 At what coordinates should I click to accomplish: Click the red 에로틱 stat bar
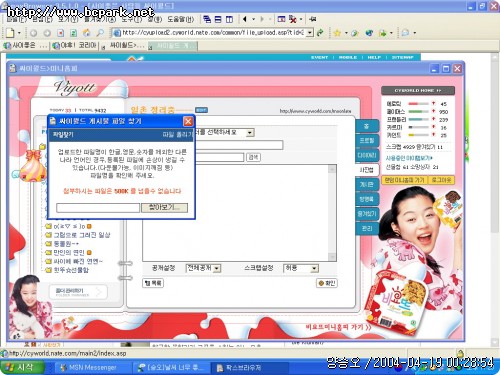coord(419,104)
